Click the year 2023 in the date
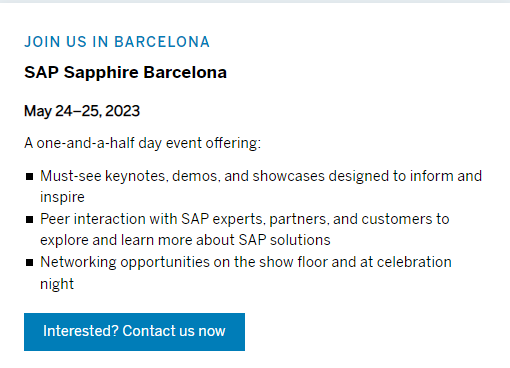The image size is (510, 368). click(x=122, y=111)
